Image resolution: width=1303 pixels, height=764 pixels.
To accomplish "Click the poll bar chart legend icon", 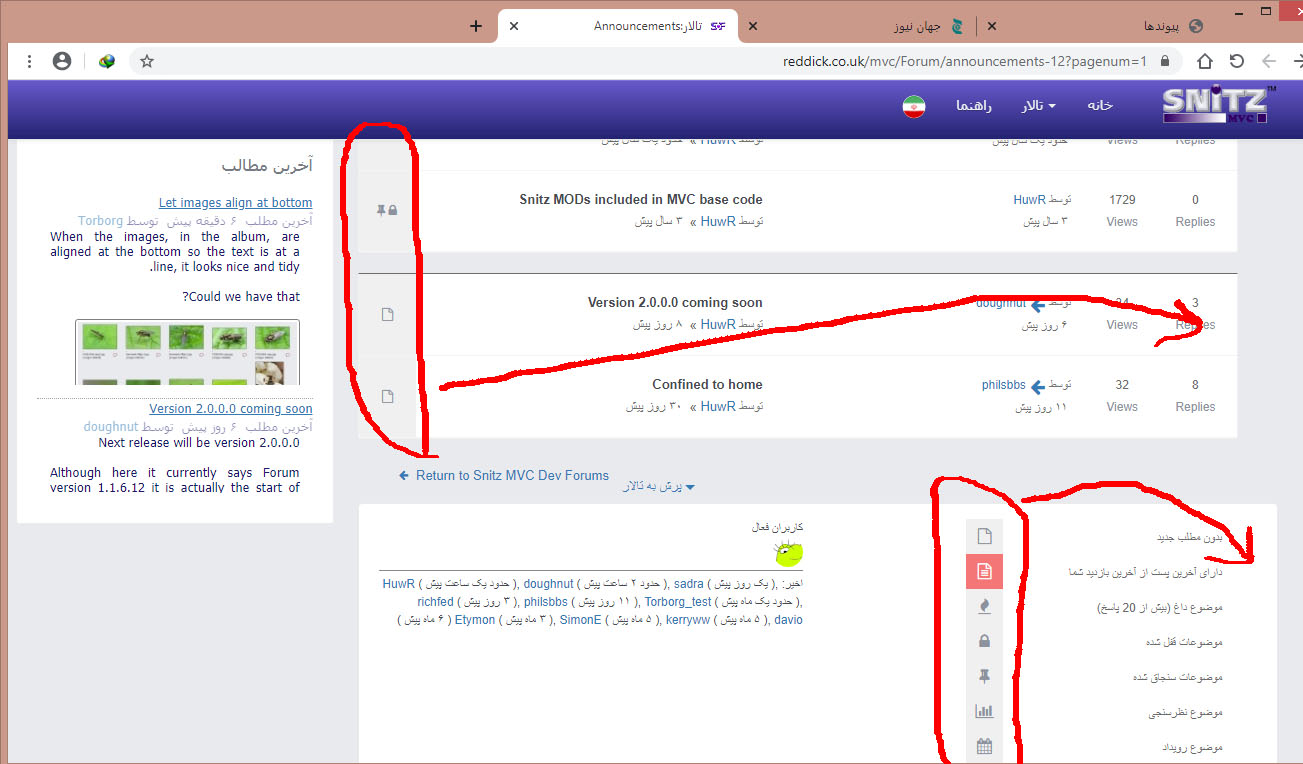I will [984, 711].
